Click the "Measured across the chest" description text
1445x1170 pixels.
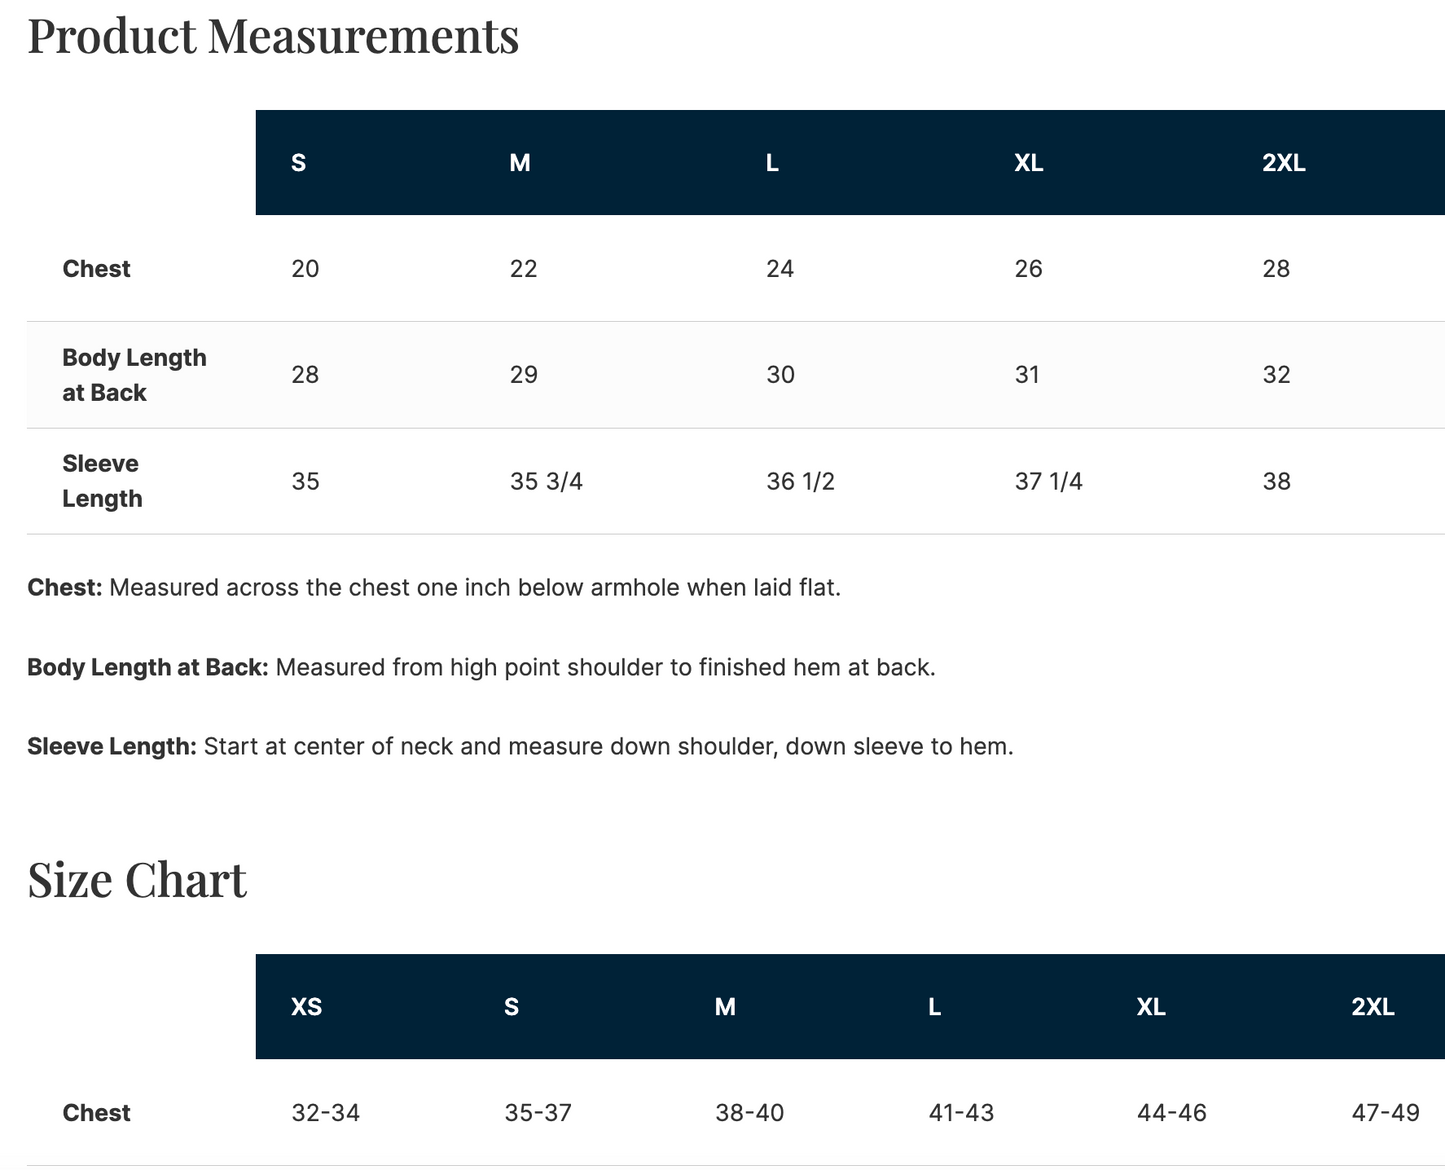click(474, 588)
